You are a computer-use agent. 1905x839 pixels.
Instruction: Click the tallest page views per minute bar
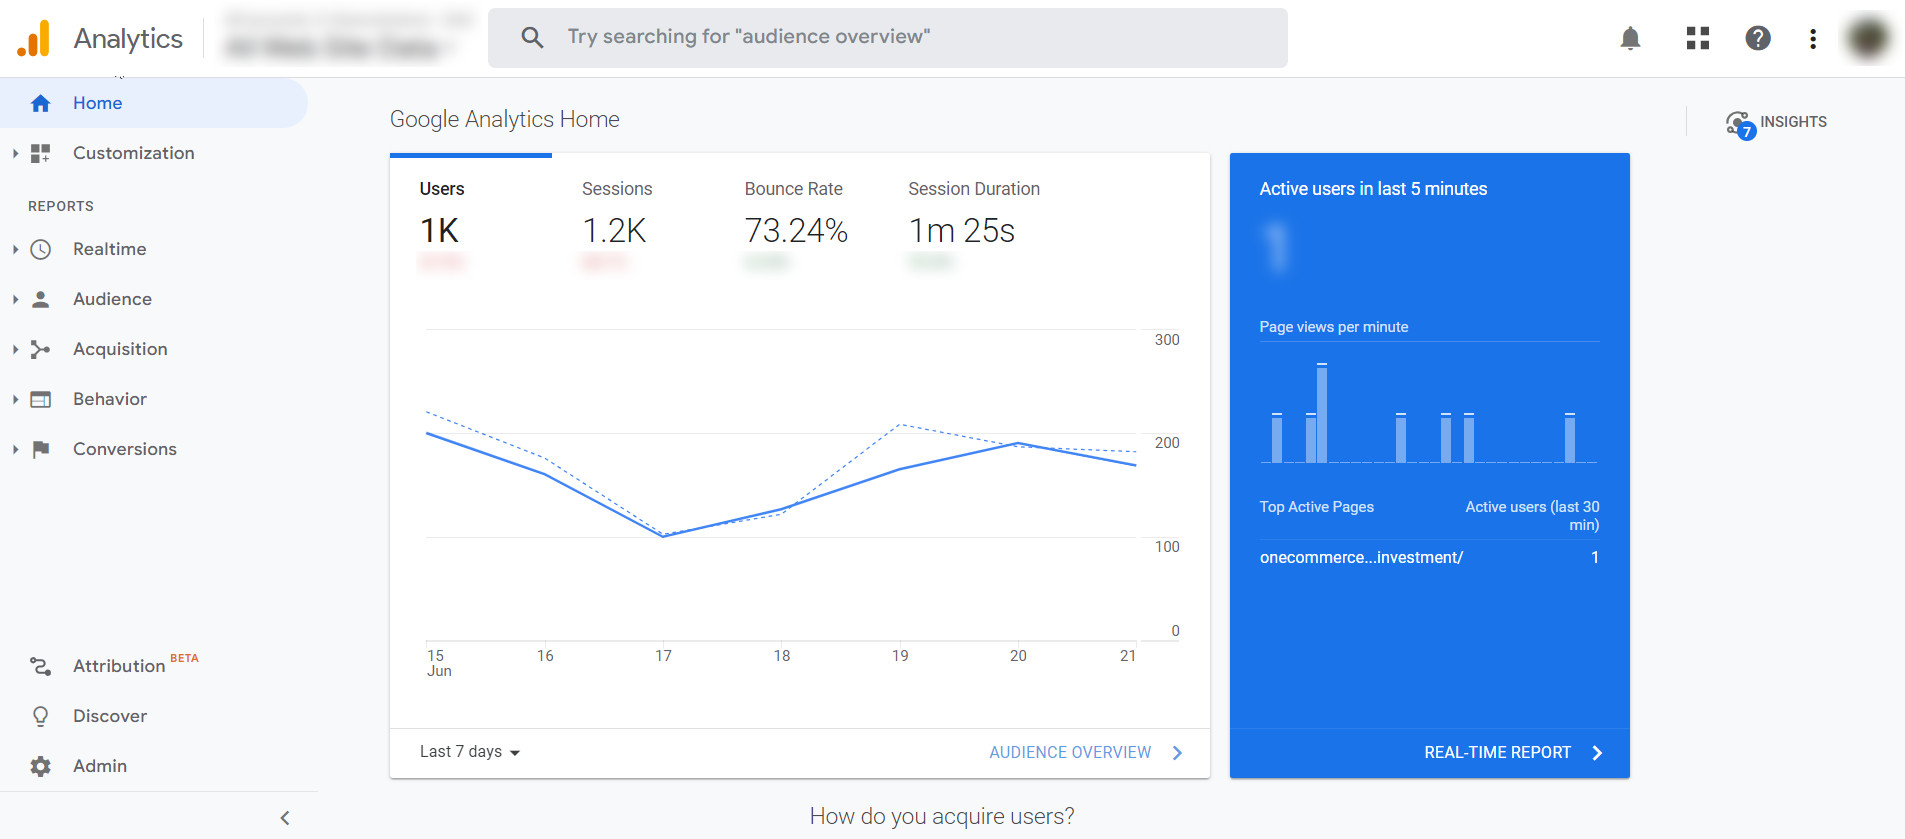(x=1322, y=413)
